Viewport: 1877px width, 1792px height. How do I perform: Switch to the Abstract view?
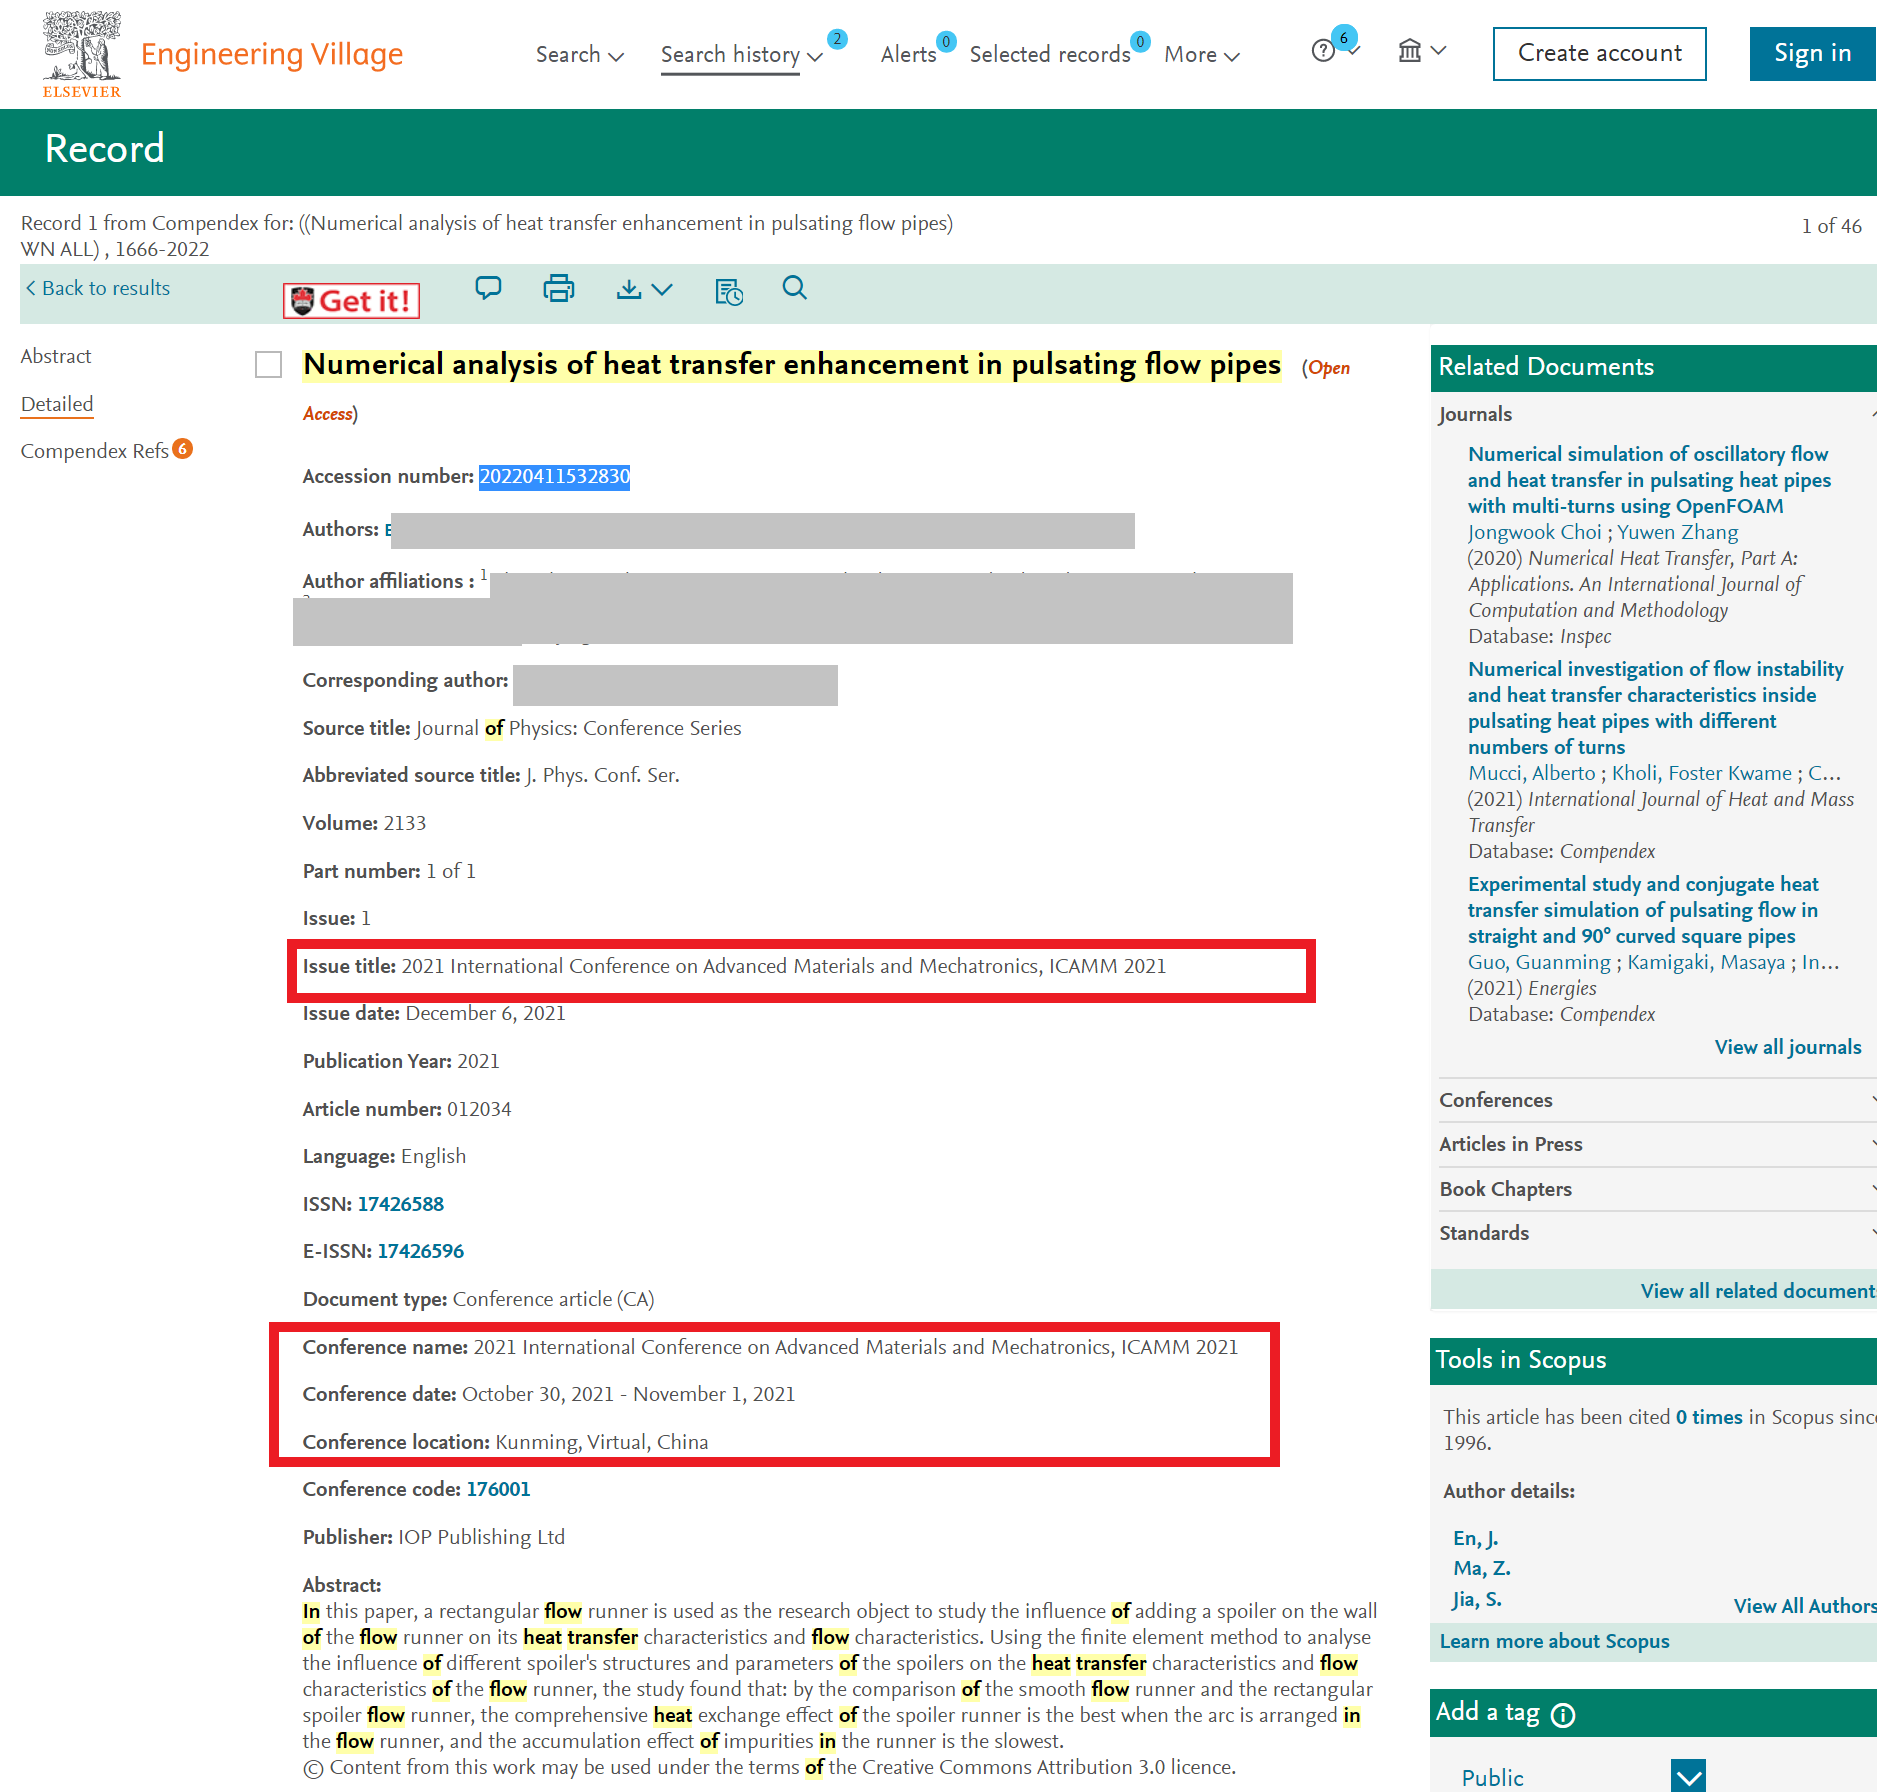click(x=56, y=356)
